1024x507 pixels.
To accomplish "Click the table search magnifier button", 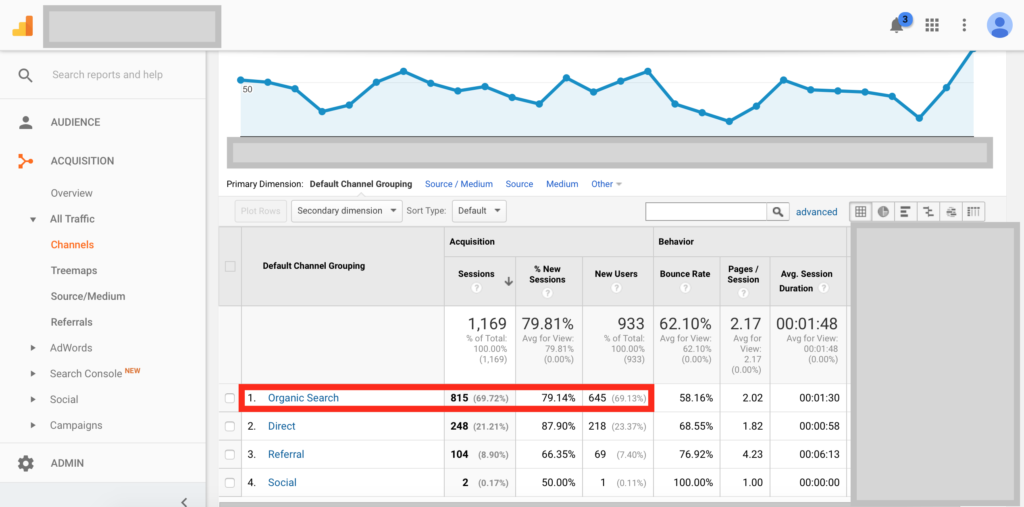I will 778,212.
